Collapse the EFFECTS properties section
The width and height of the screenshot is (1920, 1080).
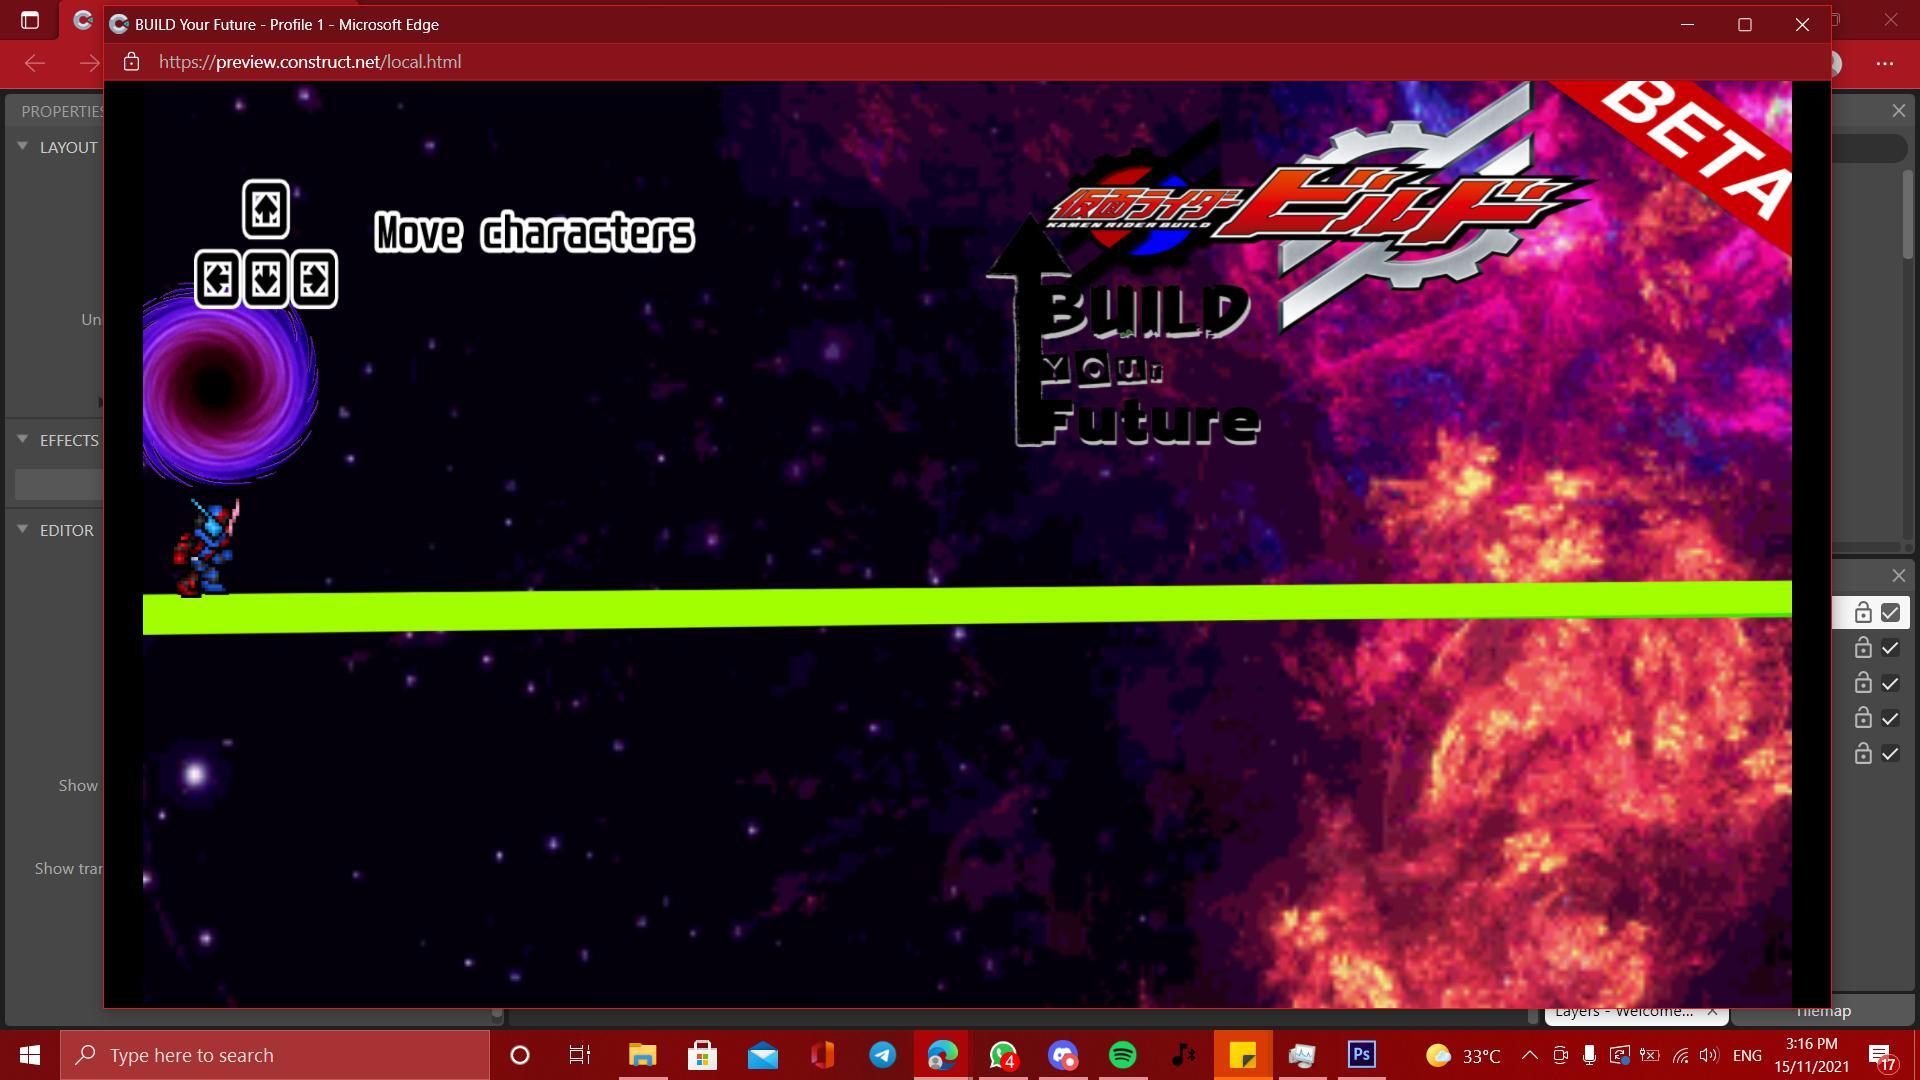coord(23,440)
